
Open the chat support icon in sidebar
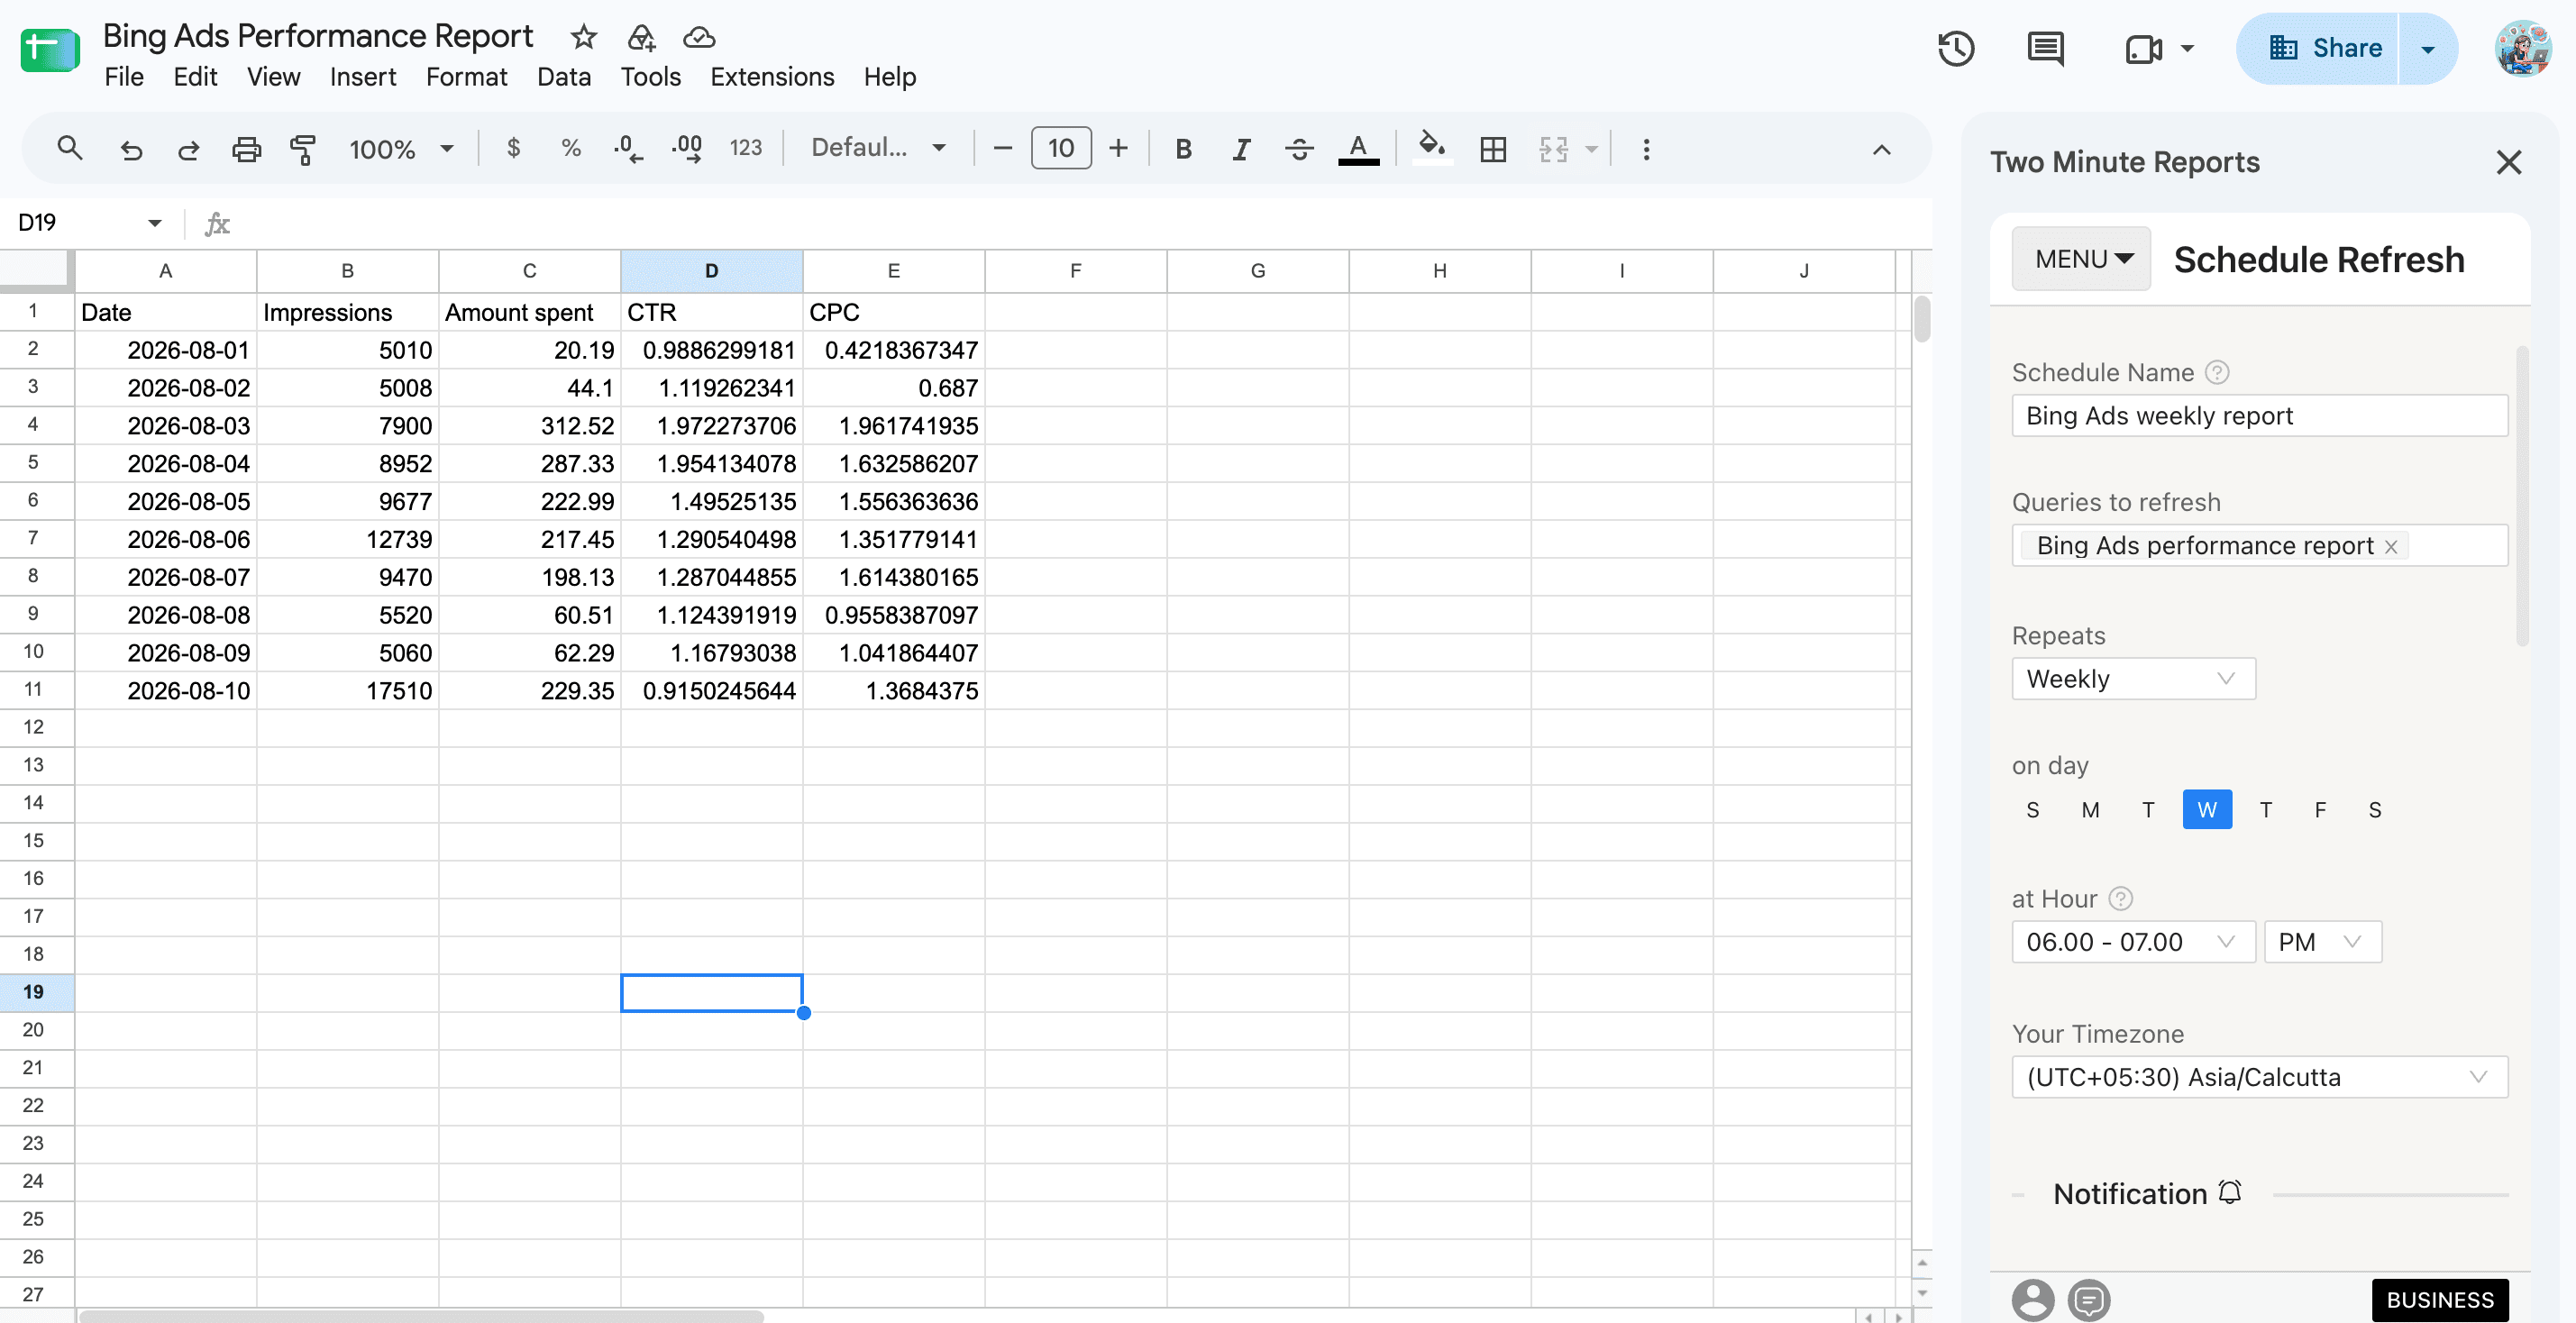coord(2089,1299)
